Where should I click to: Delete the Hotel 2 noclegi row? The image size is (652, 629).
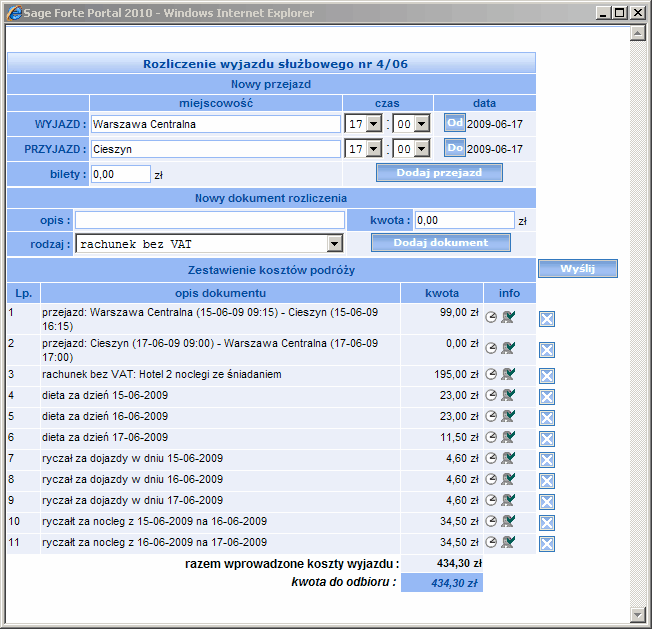[x=547, y=376]
